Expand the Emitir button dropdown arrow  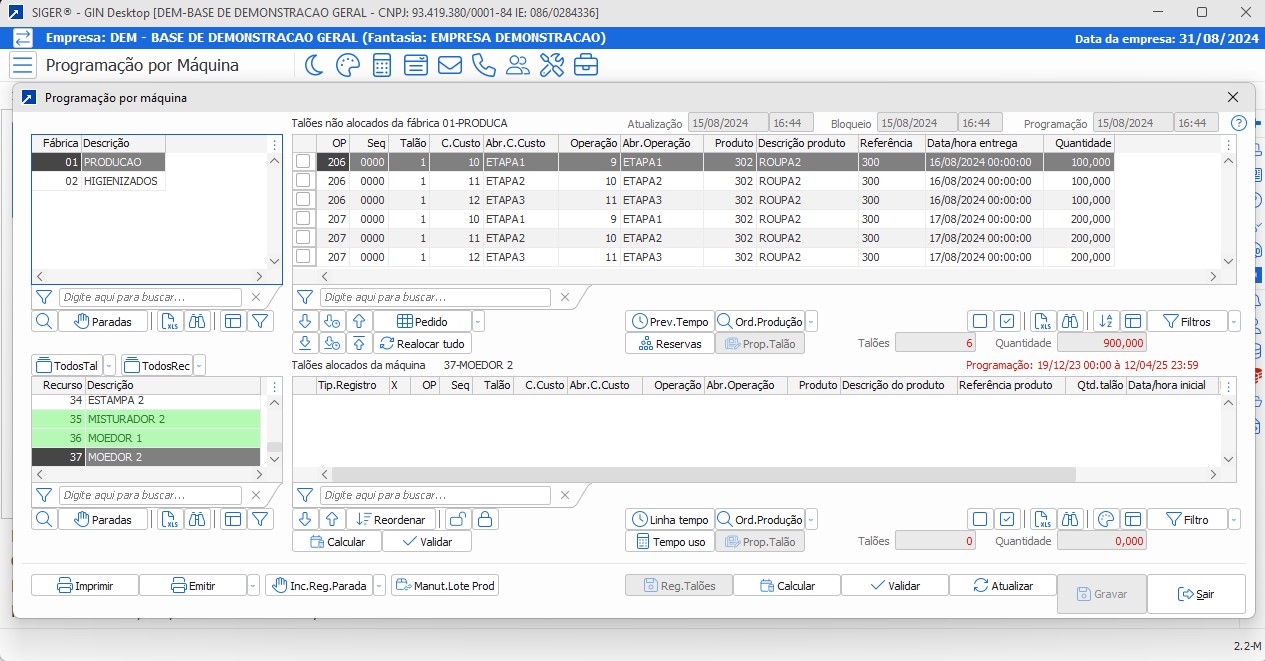pos(253,586)
